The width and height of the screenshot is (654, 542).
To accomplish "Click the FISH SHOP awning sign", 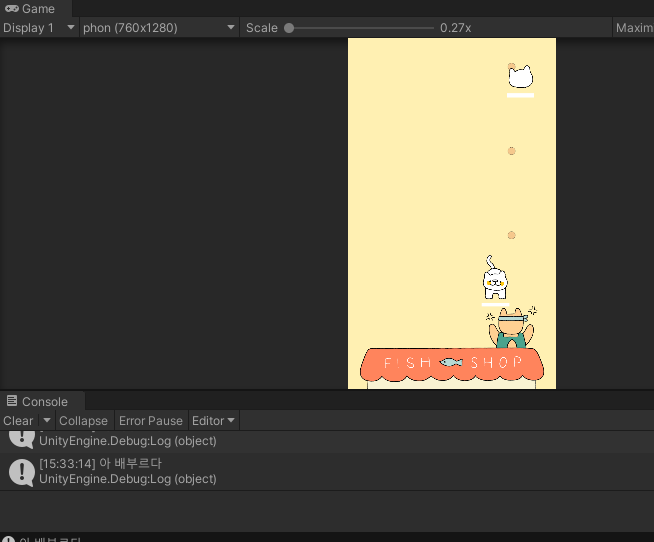I will [x=452, y=364].
